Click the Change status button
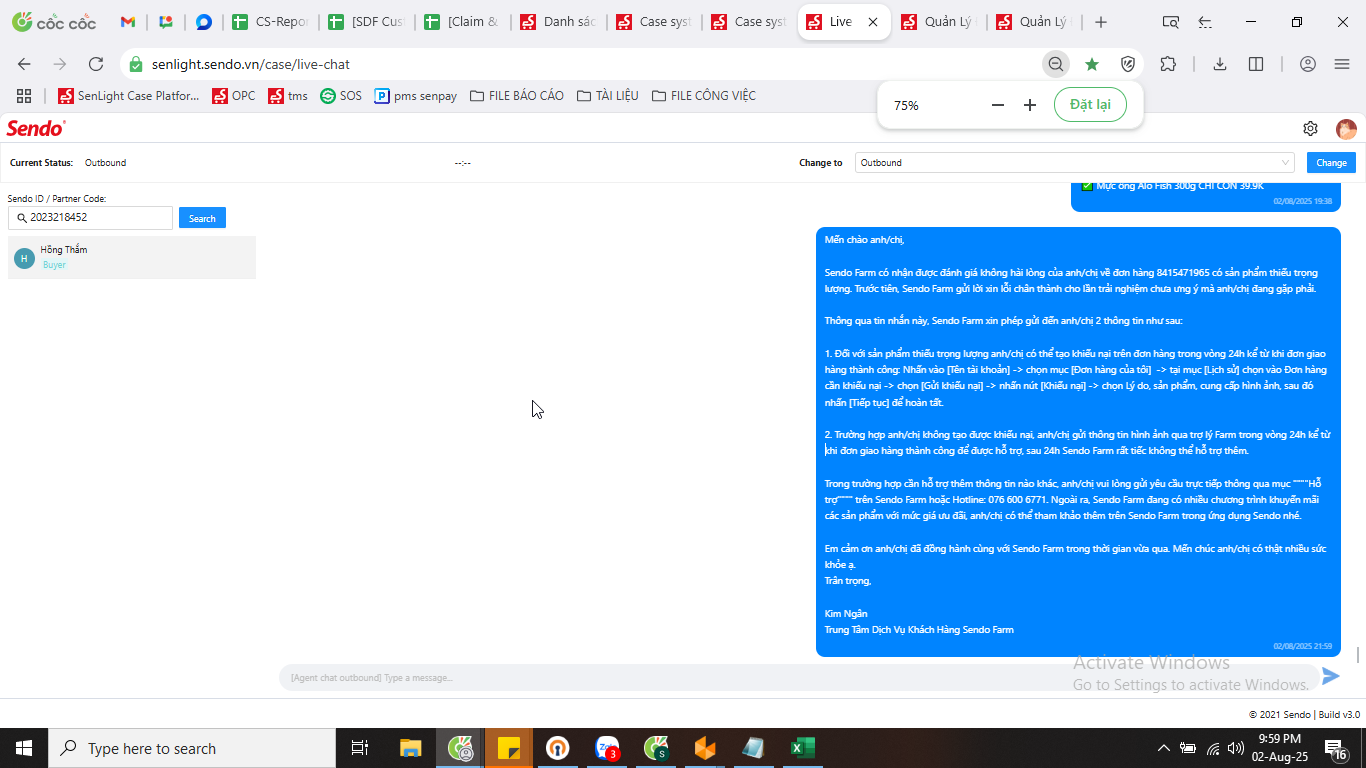This screenshot has width=1366, height=768. coord(1331,163)
